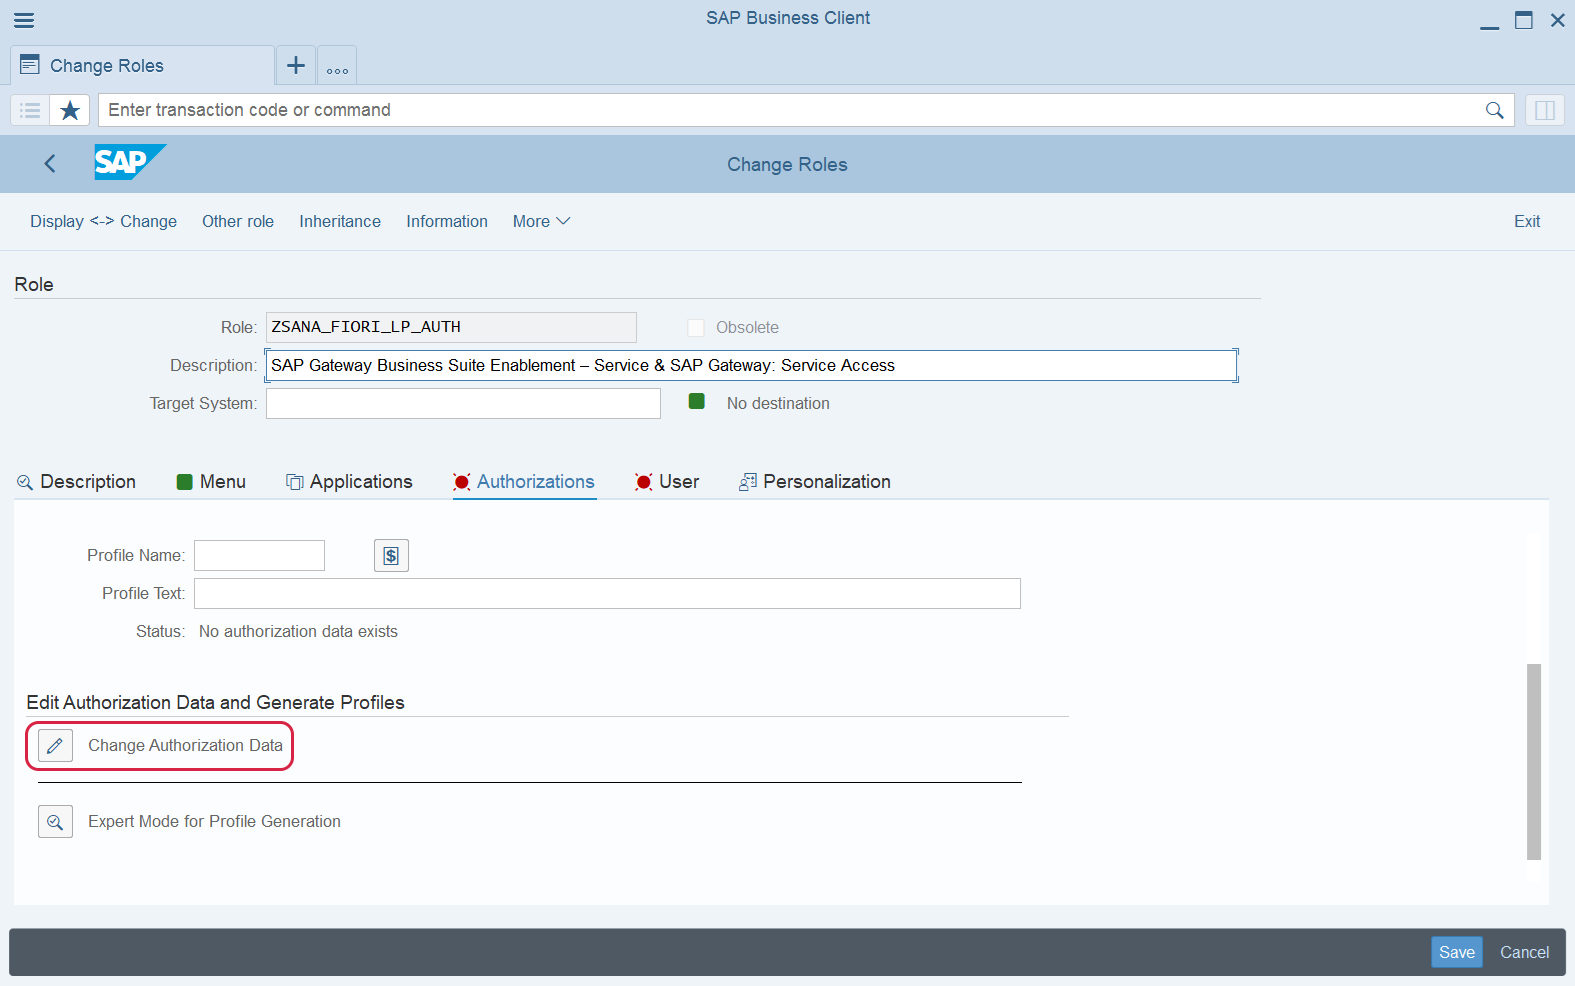Click the 'No authorization data exists' status text
Image resolution: width=1575 pixels, height=986 pixels.
298,632
